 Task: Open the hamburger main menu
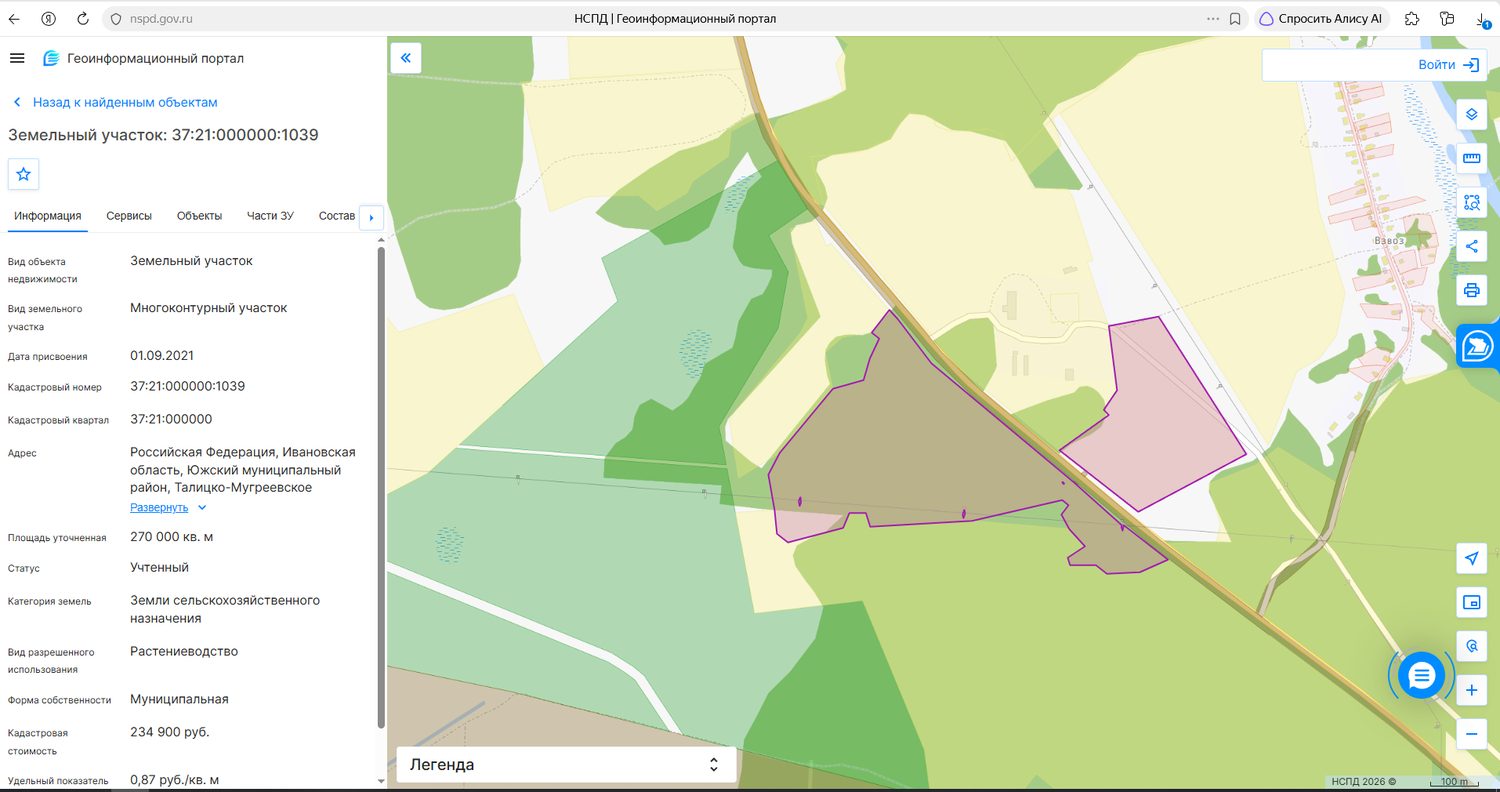point(16,58)
